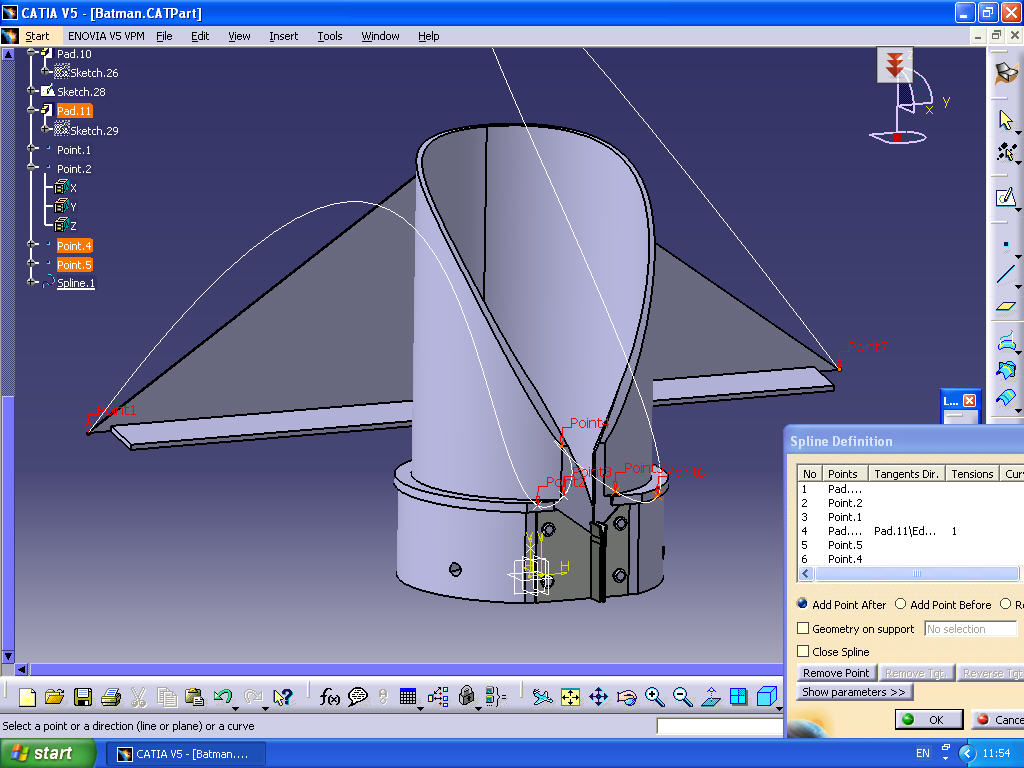
Task: Click the EN language indicator in tray
Action: pos(922,753)
